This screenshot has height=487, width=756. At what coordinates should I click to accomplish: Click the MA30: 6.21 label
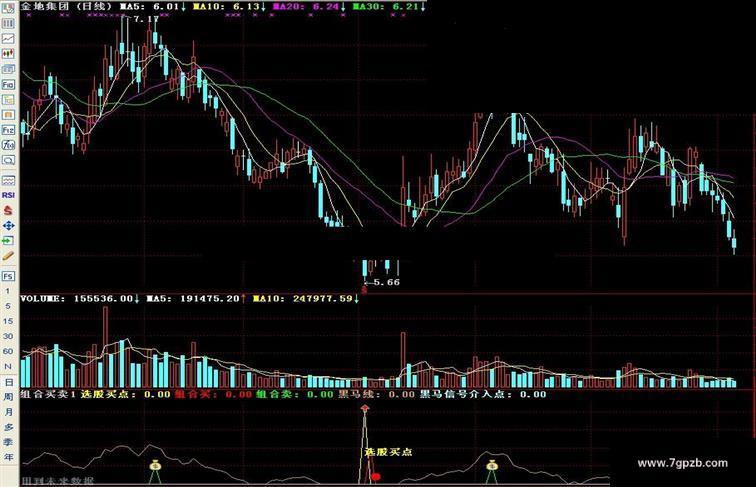pos(389,6)
